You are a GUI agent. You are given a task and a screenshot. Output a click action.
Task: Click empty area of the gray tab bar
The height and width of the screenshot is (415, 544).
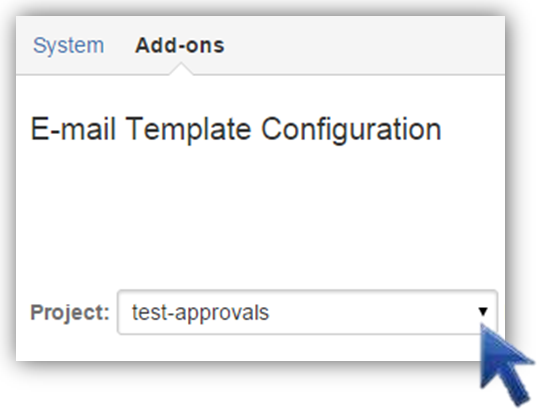(x=364, y=45)
